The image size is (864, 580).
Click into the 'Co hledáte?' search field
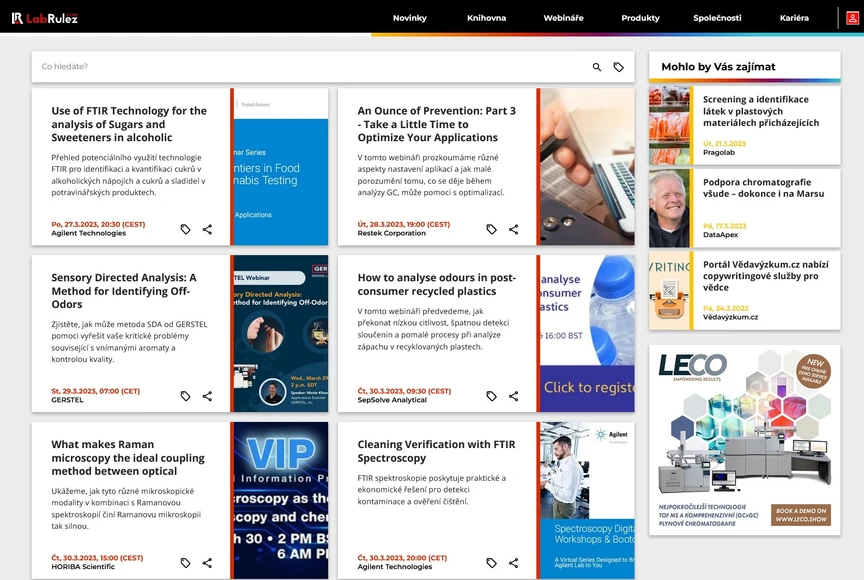(200, 65)
